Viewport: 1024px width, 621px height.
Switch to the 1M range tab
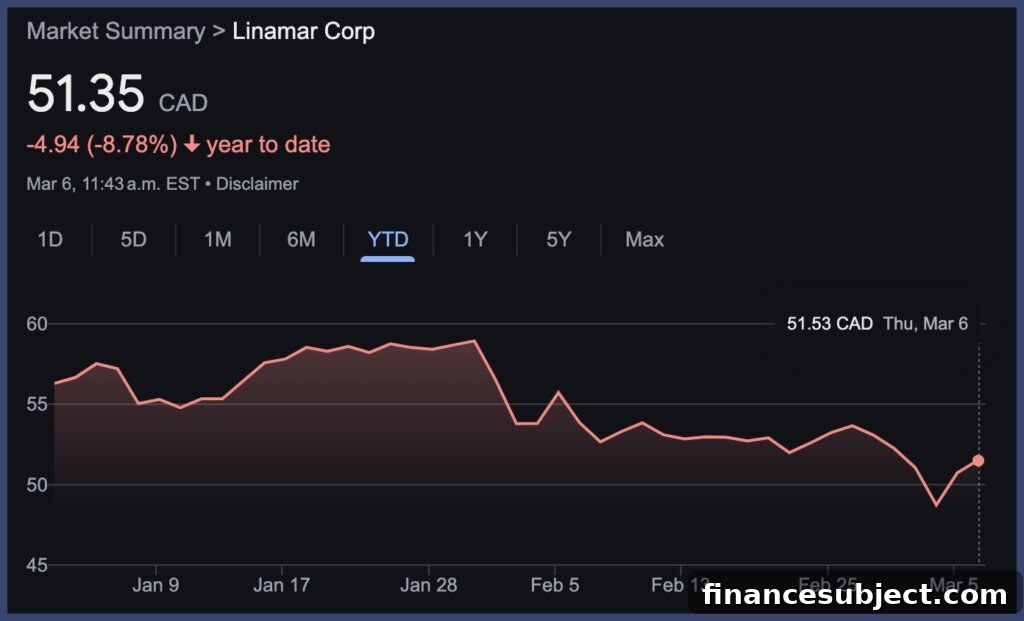[217, 240]
